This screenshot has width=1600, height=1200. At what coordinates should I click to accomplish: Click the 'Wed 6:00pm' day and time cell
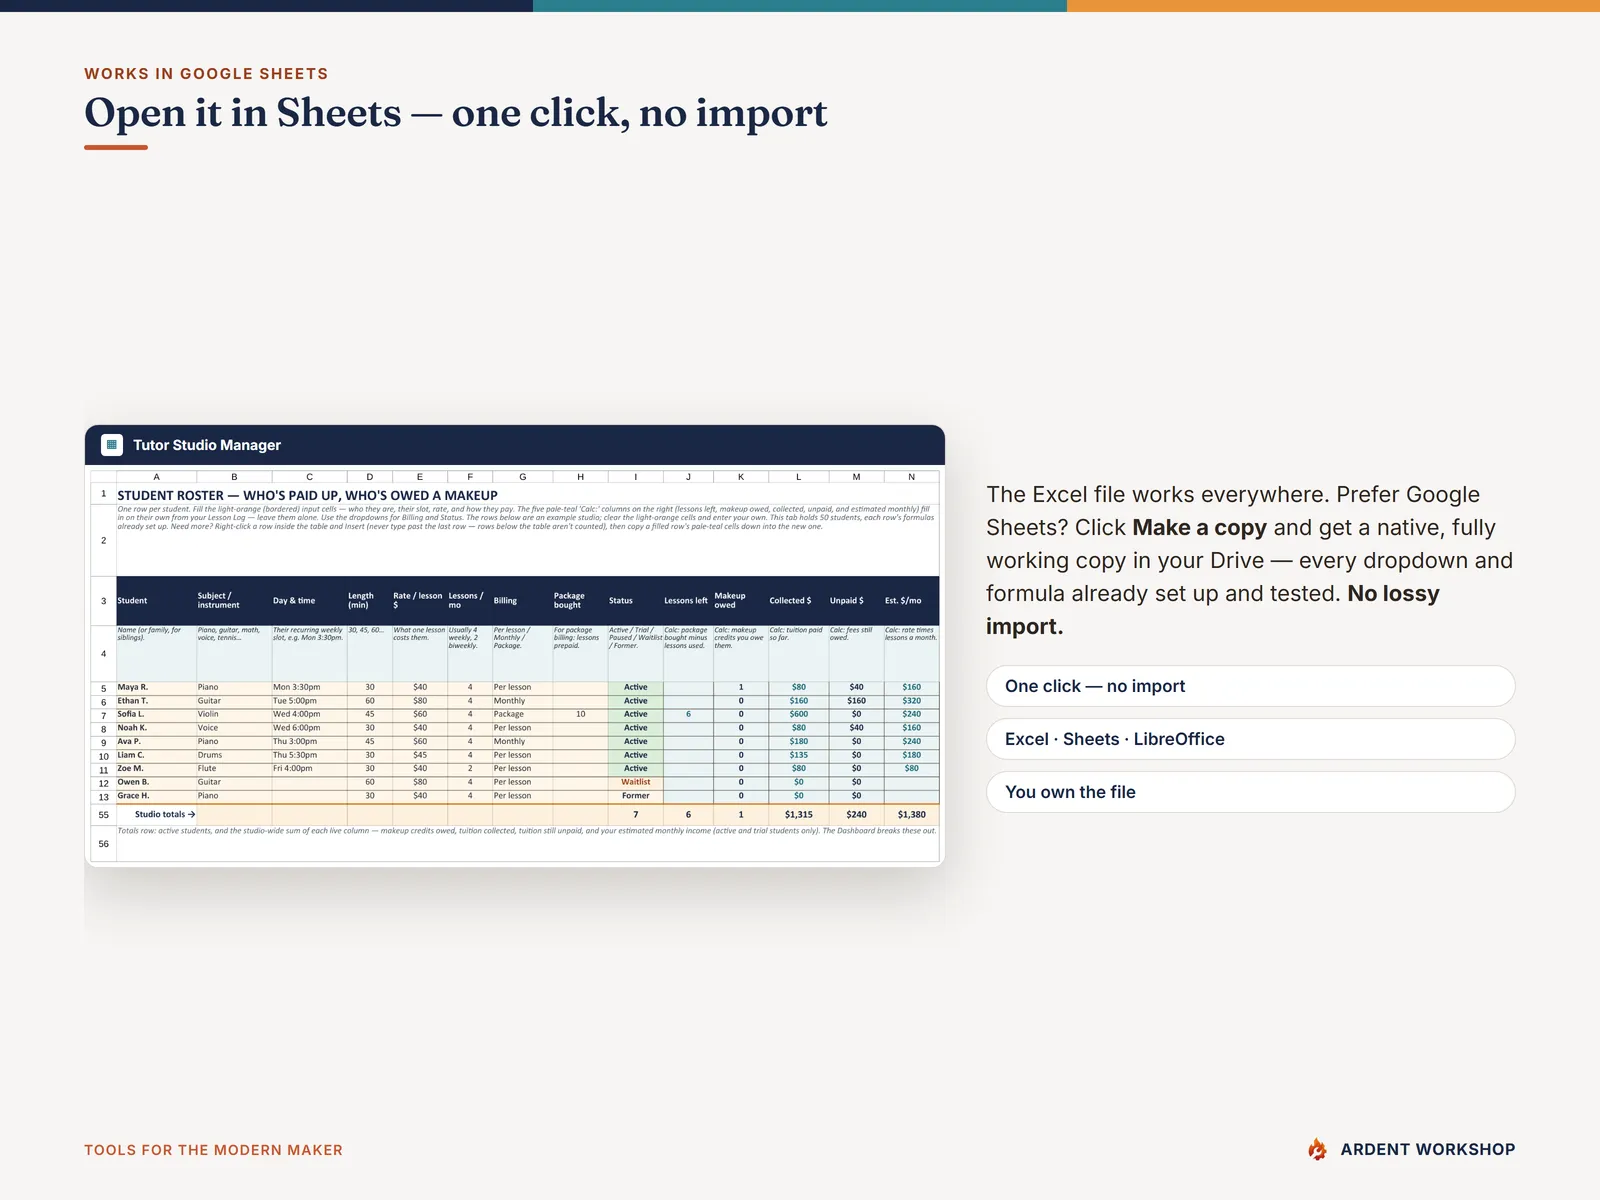point(309,728)
